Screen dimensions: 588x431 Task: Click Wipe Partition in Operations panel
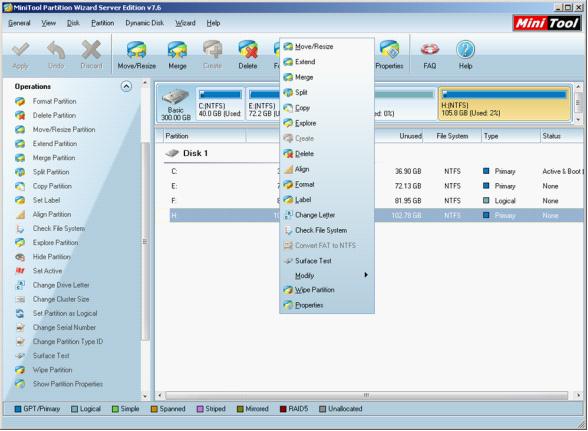(x=52, y=370)
